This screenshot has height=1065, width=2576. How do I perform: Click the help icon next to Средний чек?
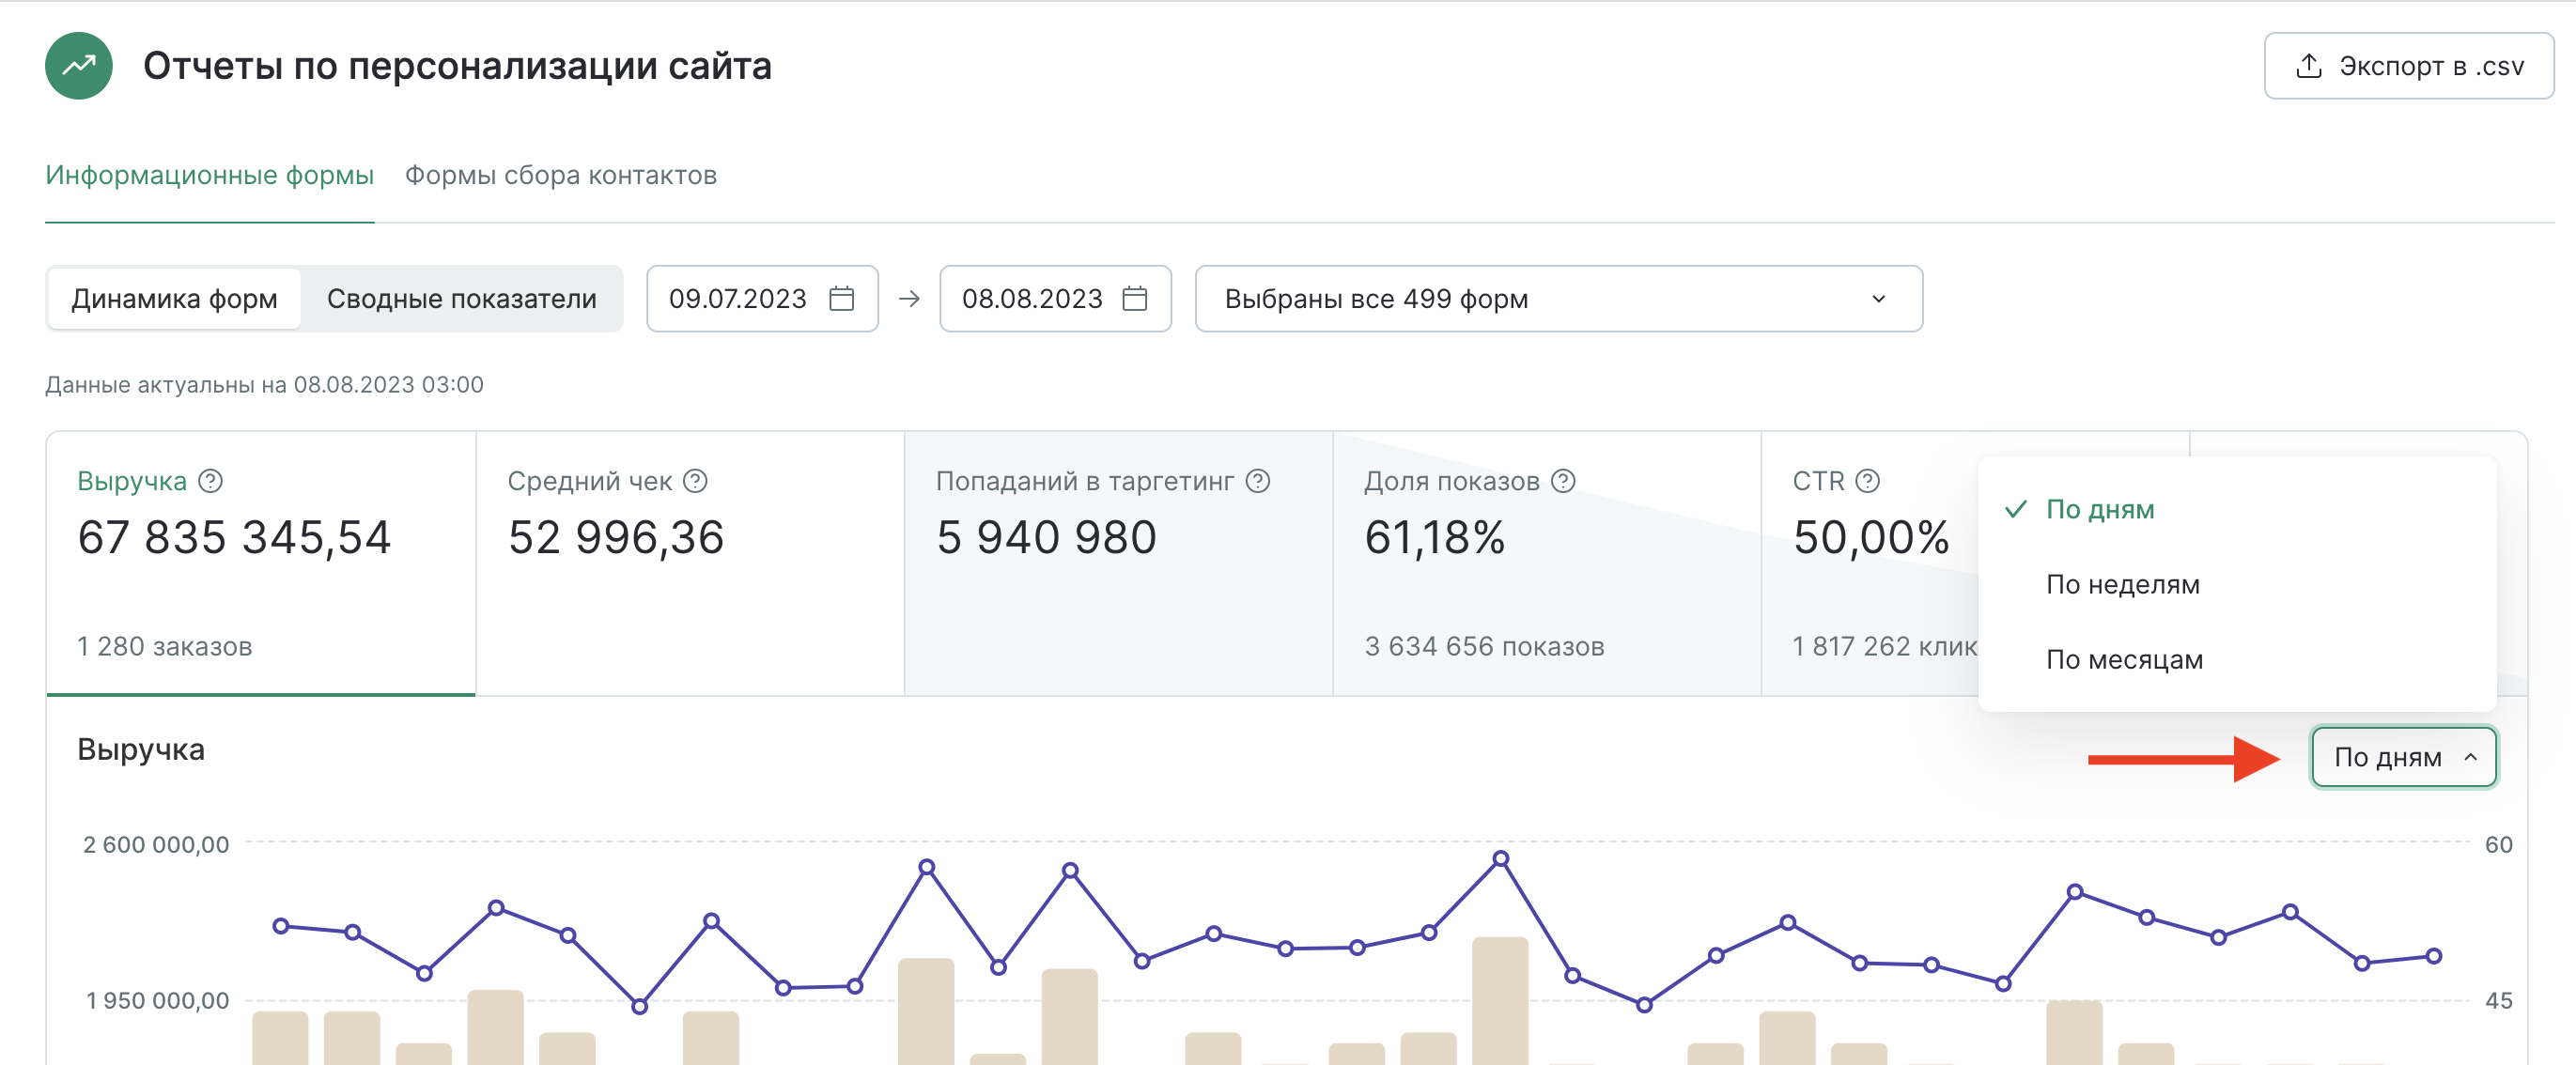coord(695,481)
